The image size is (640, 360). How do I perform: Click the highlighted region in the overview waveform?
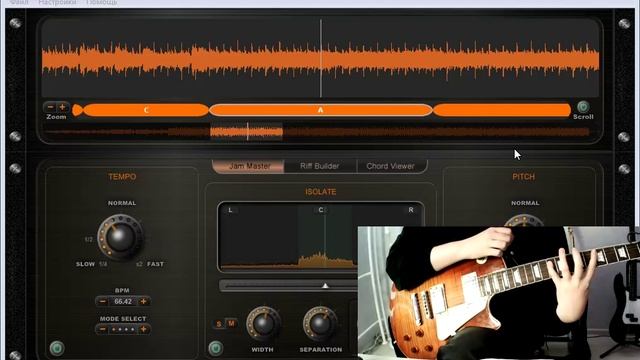coord(247,131)
